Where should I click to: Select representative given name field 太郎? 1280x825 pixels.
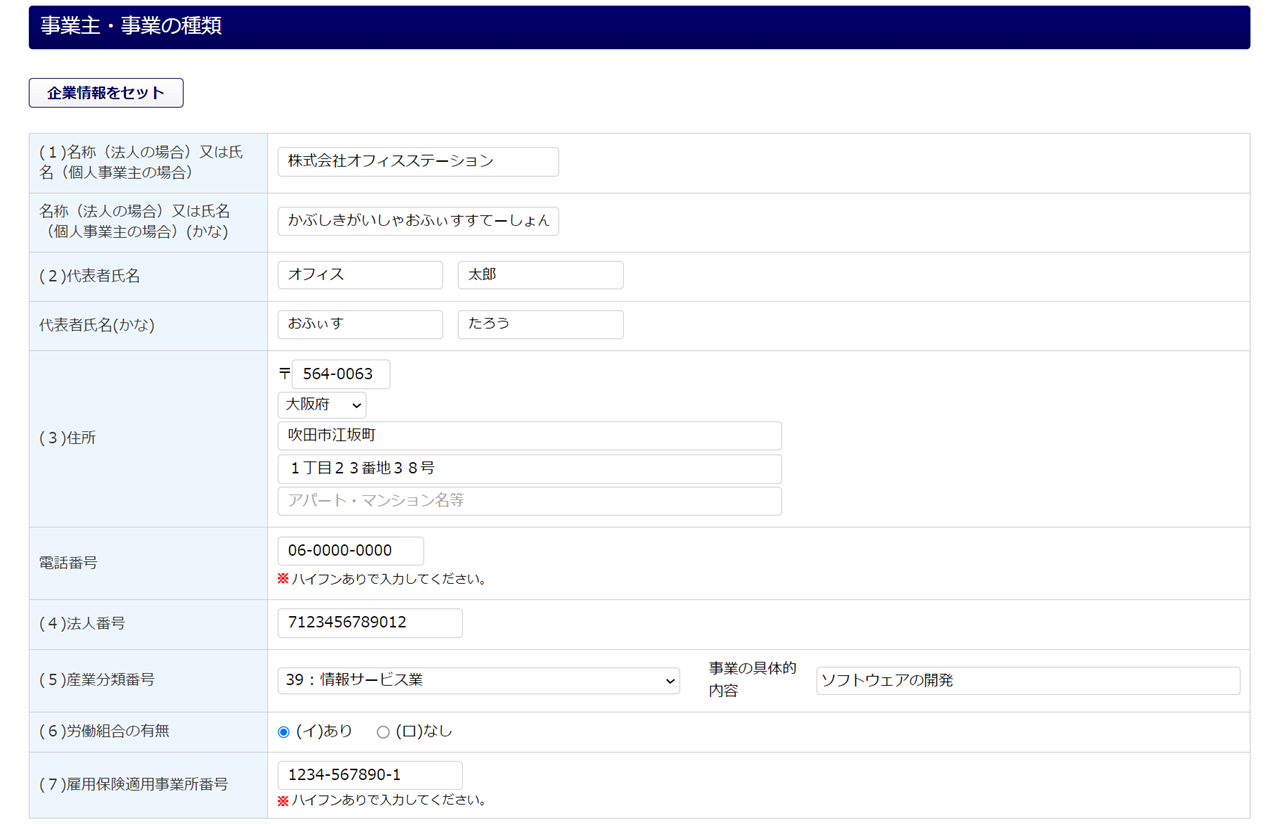point(541,275)
